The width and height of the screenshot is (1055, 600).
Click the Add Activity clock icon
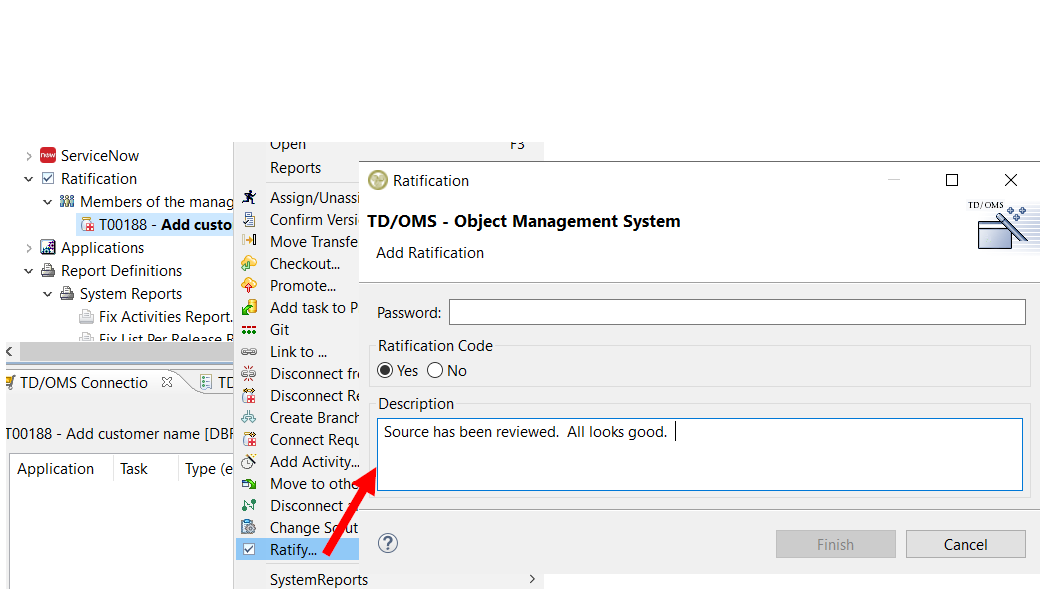tap(249, 461)
